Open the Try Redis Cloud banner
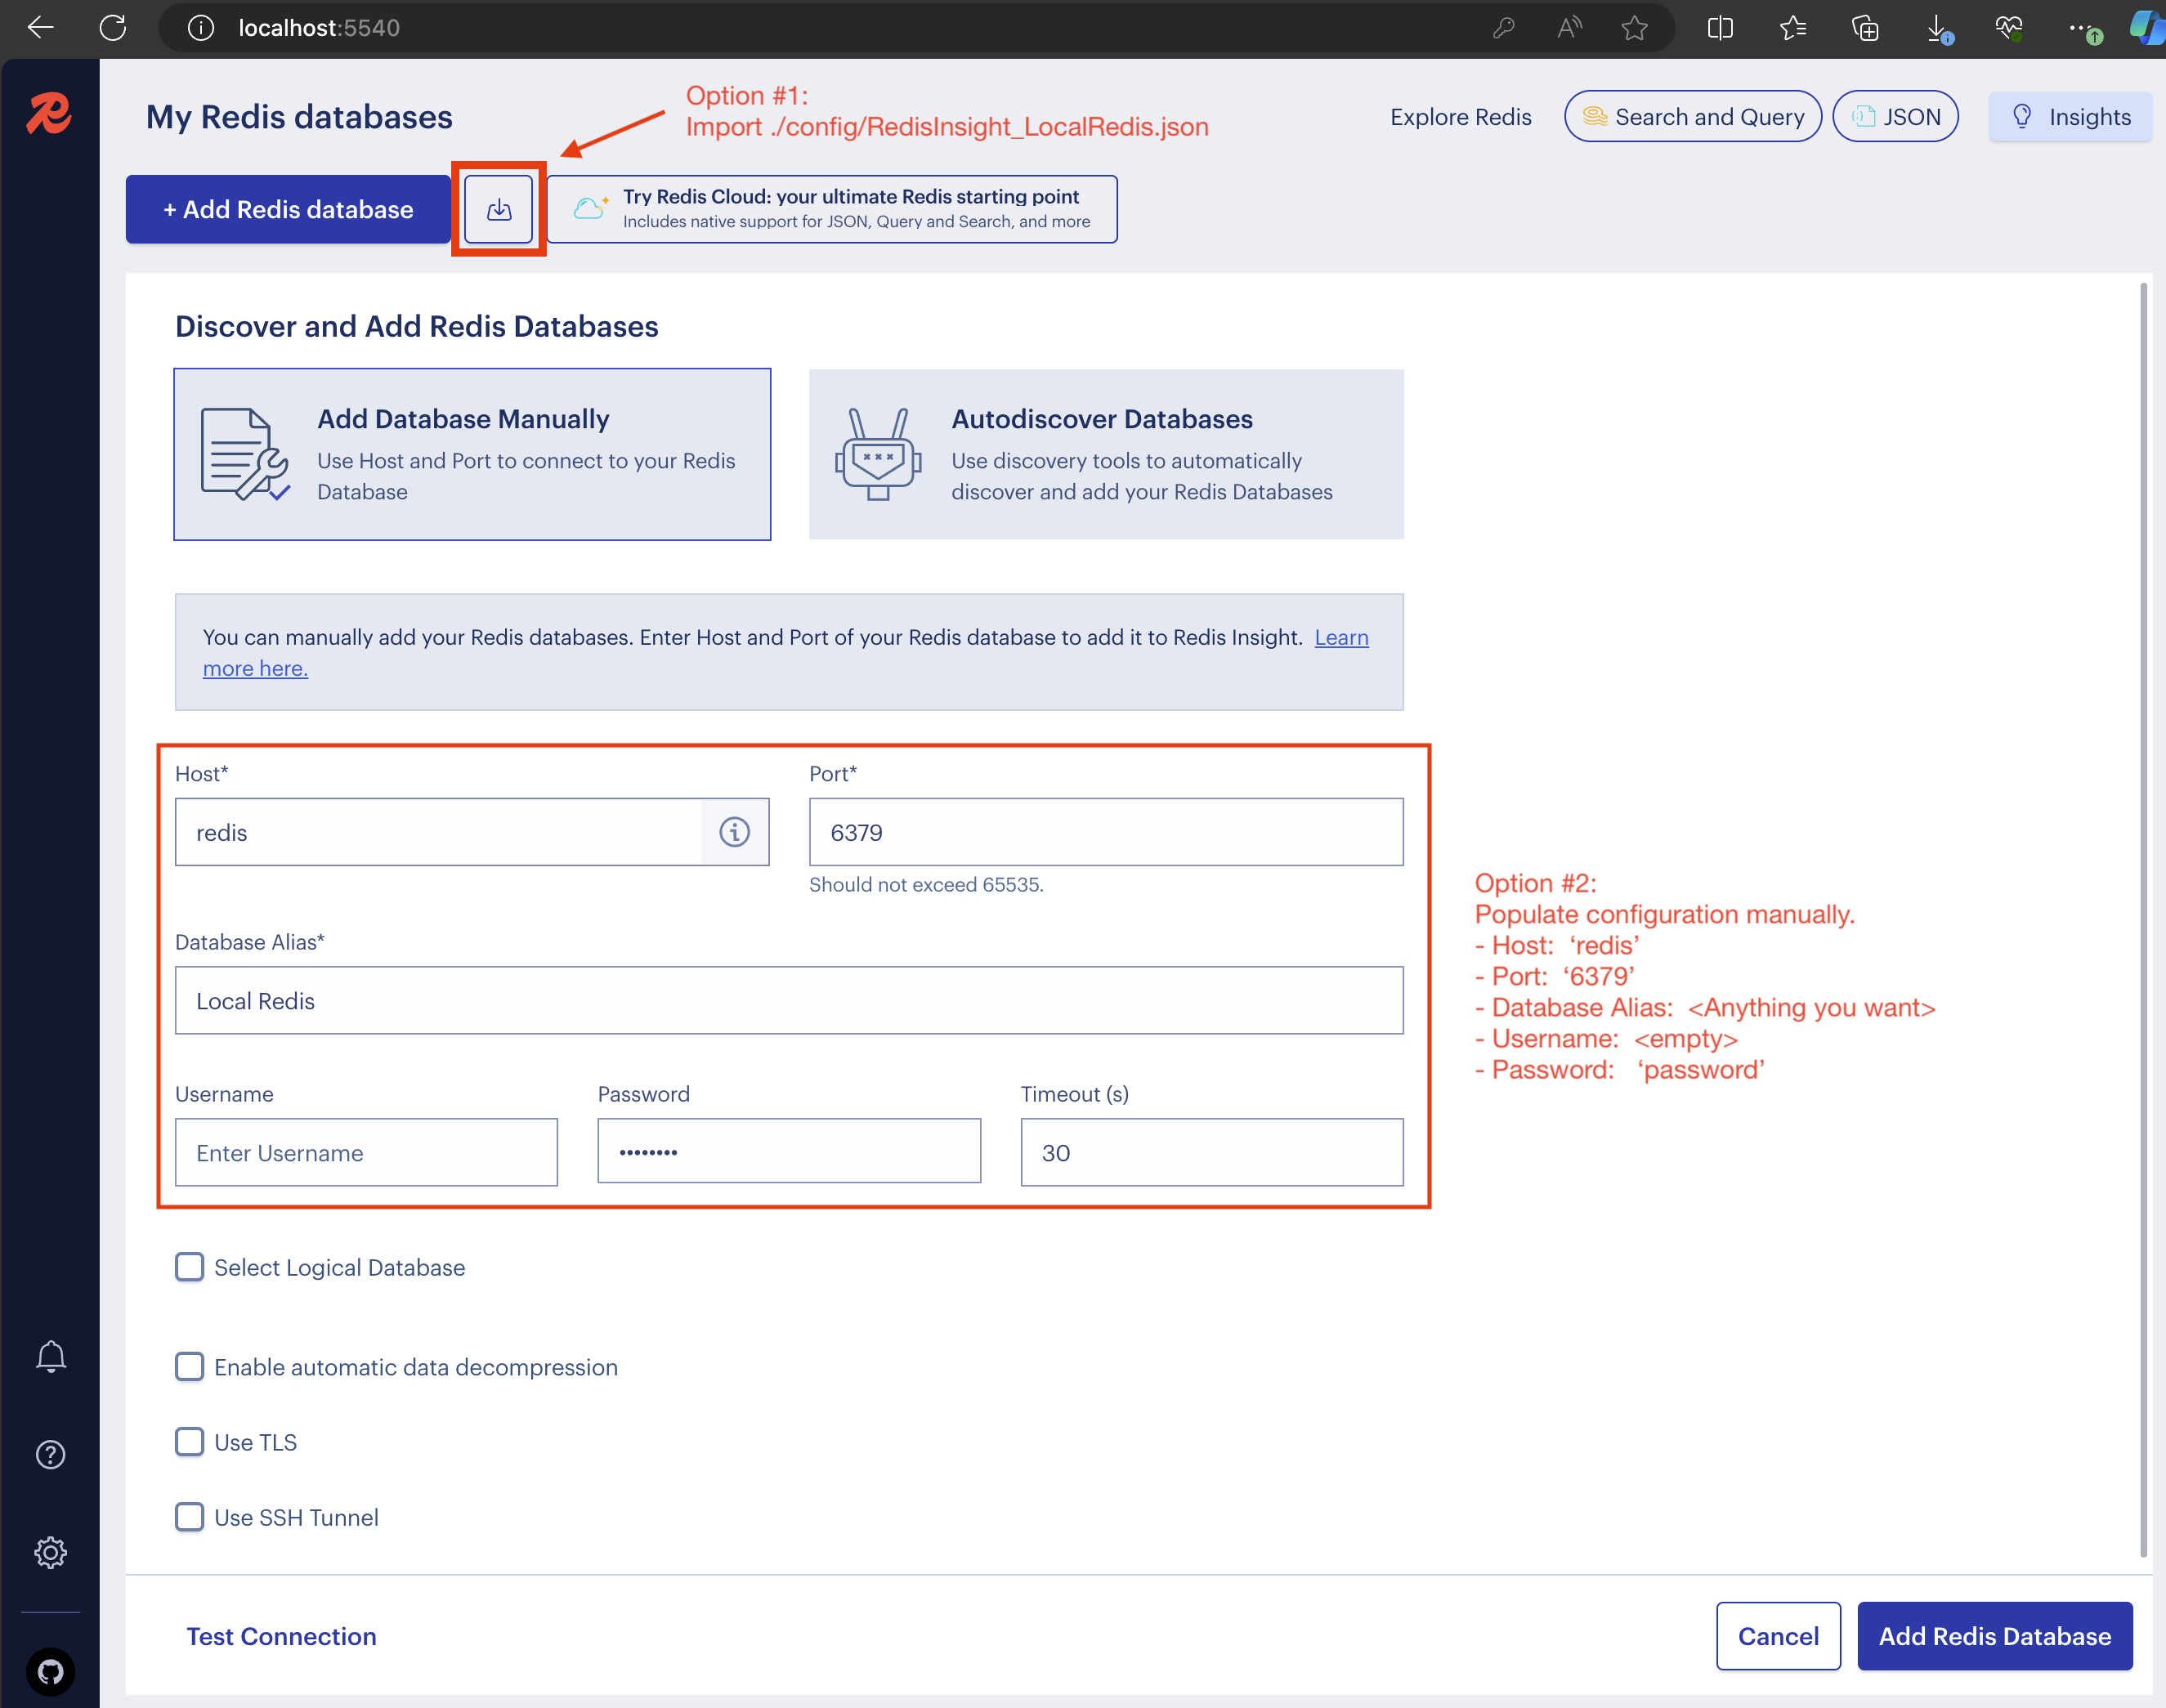 pos(832,209)
